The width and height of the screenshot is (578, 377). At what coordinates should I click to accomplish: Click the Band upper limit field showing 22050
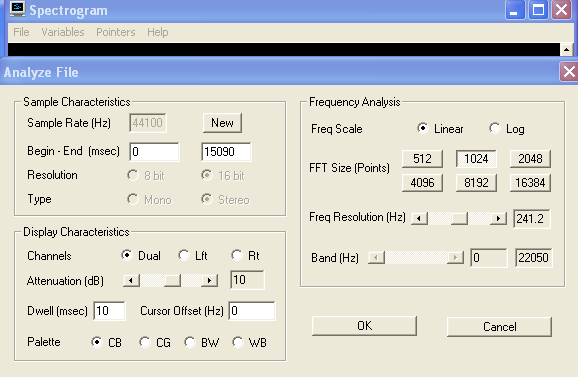coord(533,258)
